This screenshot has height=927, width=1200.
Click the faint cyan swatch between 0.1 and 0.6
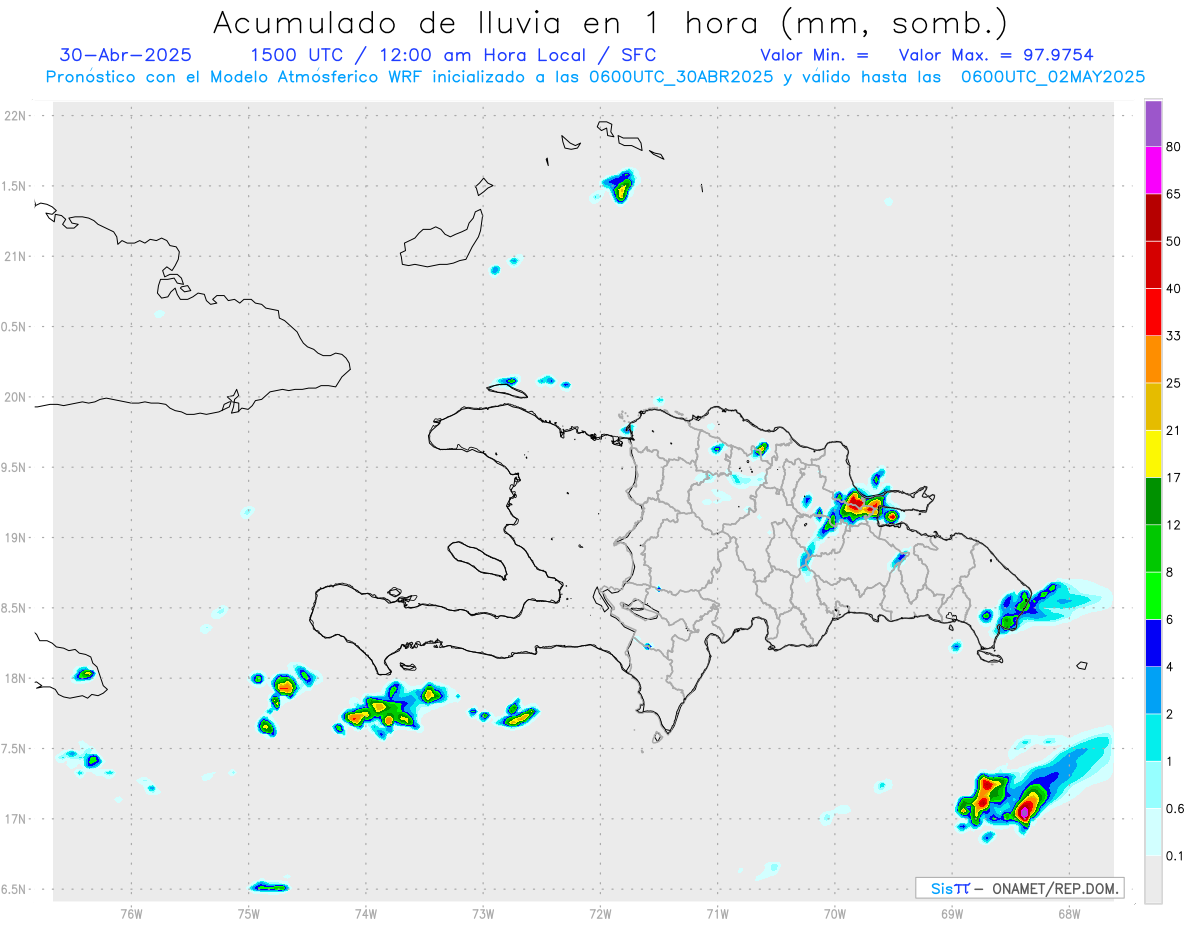pos(1153,832)
